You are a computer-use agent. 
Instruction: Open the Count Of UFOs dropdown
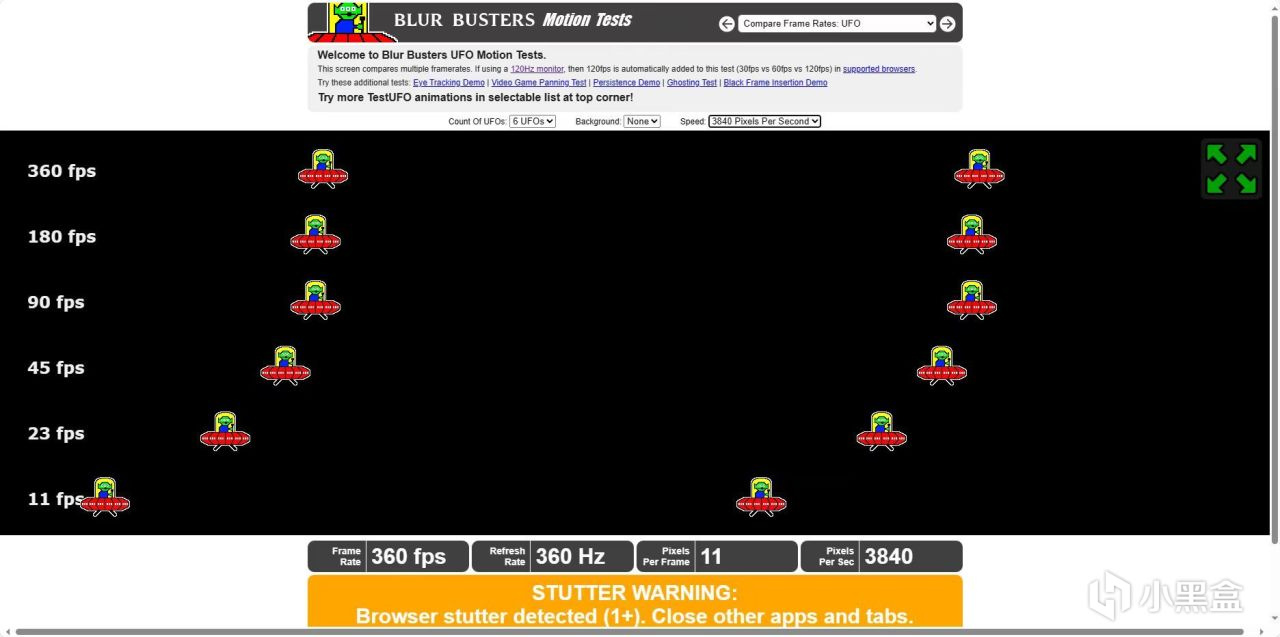(532, 121)
